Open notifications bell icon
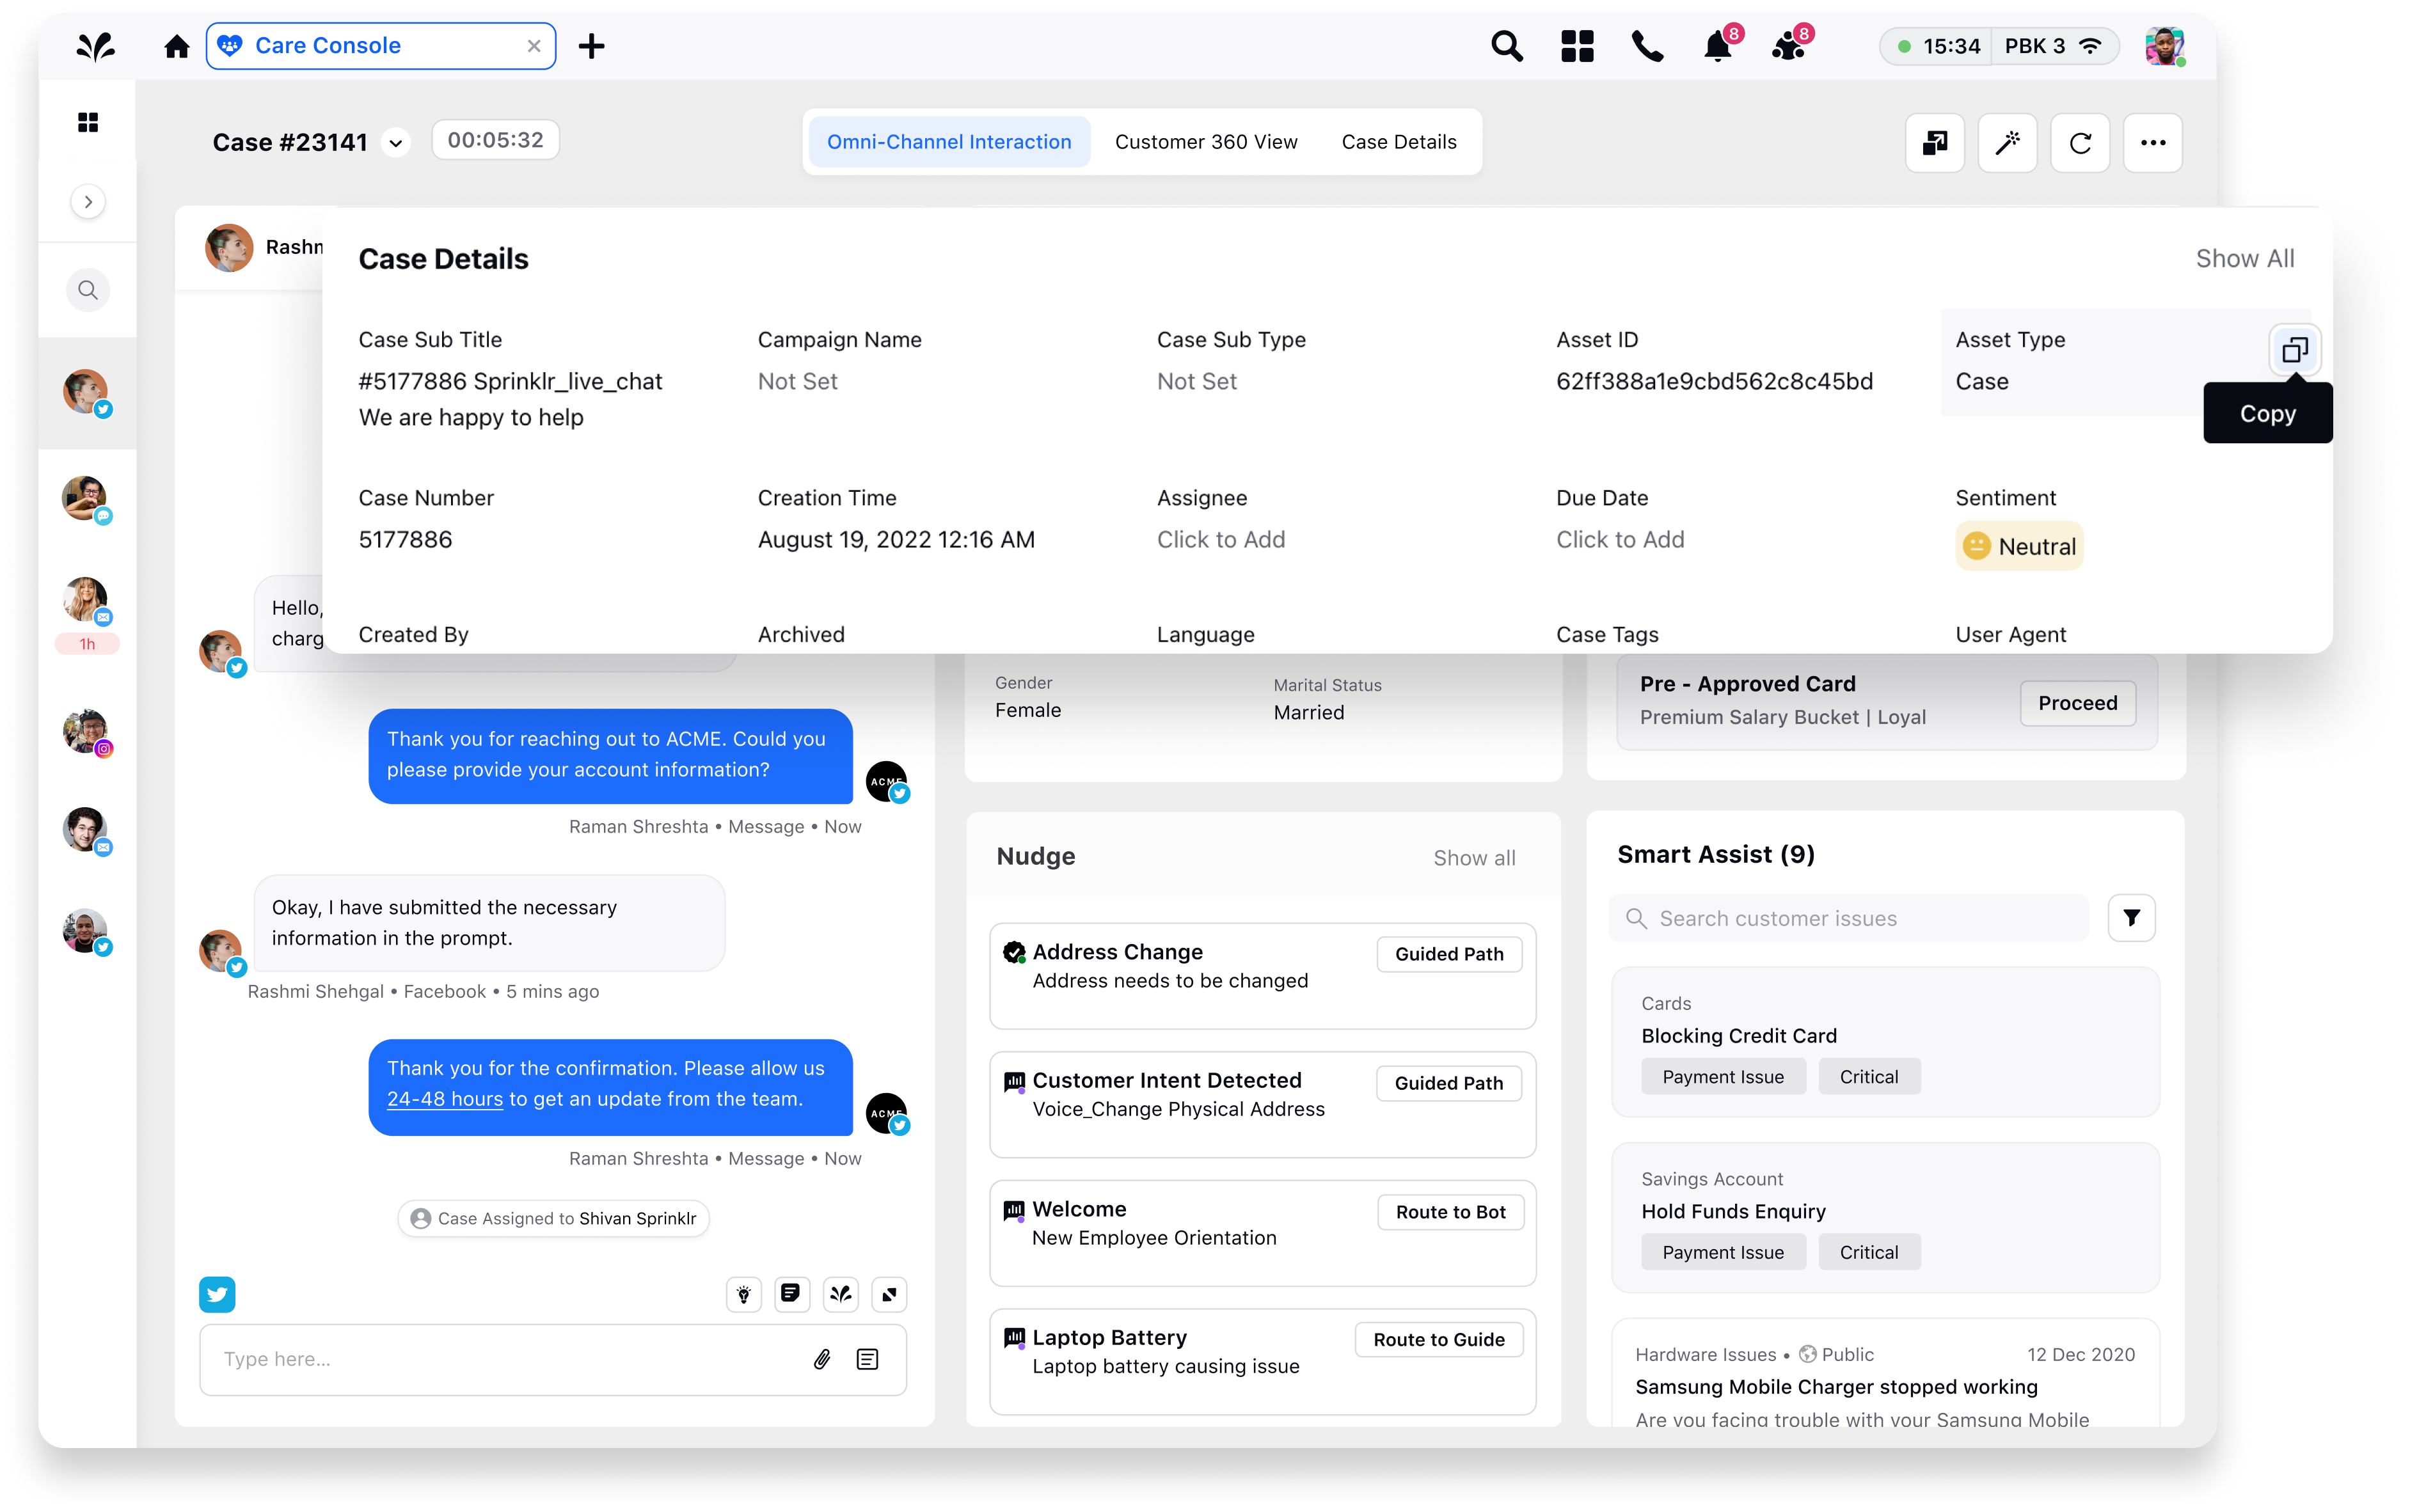Viewport: 2410px width, 1512px height. point(1717,47)
